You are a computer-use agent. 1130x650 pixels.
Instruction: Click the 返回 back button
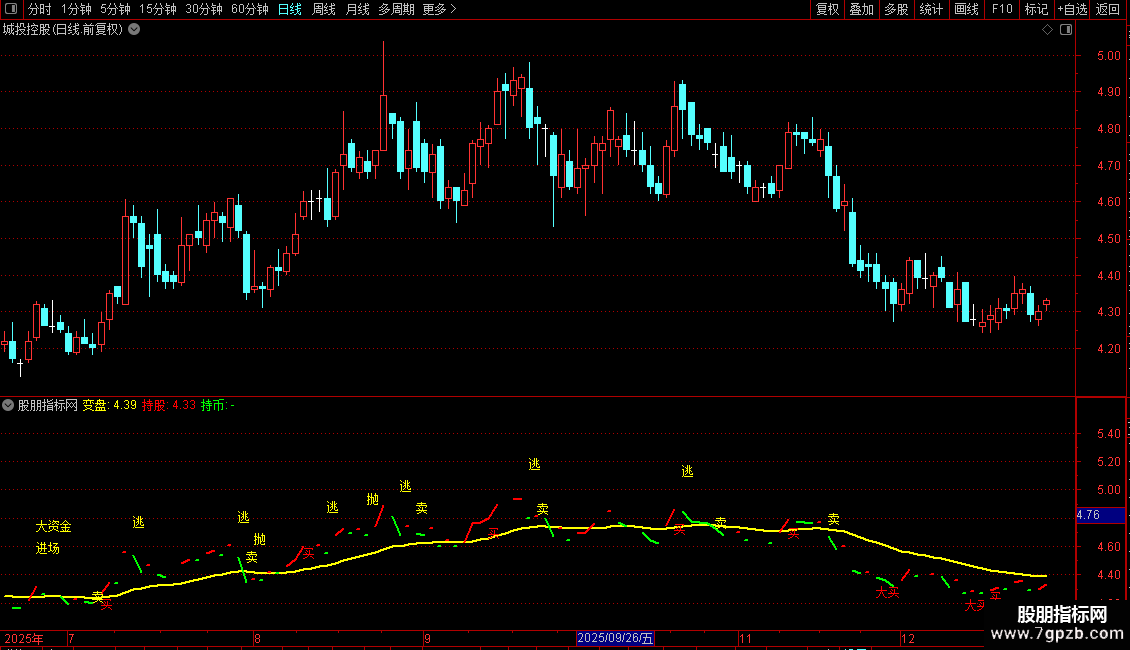(x=1108, y=9)
